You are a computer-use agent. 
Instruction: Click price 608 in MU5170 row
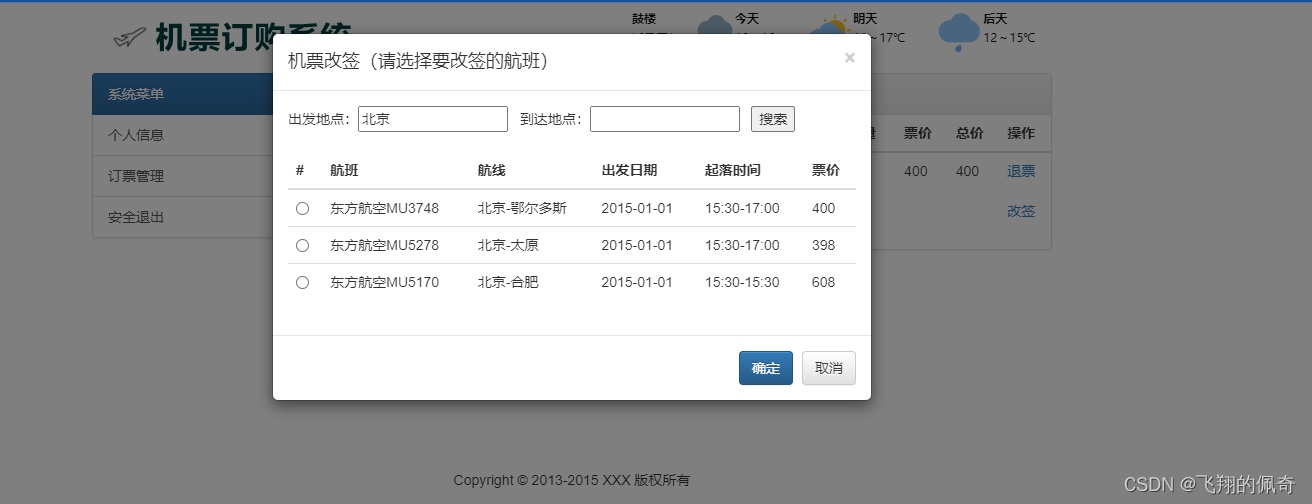823,282
